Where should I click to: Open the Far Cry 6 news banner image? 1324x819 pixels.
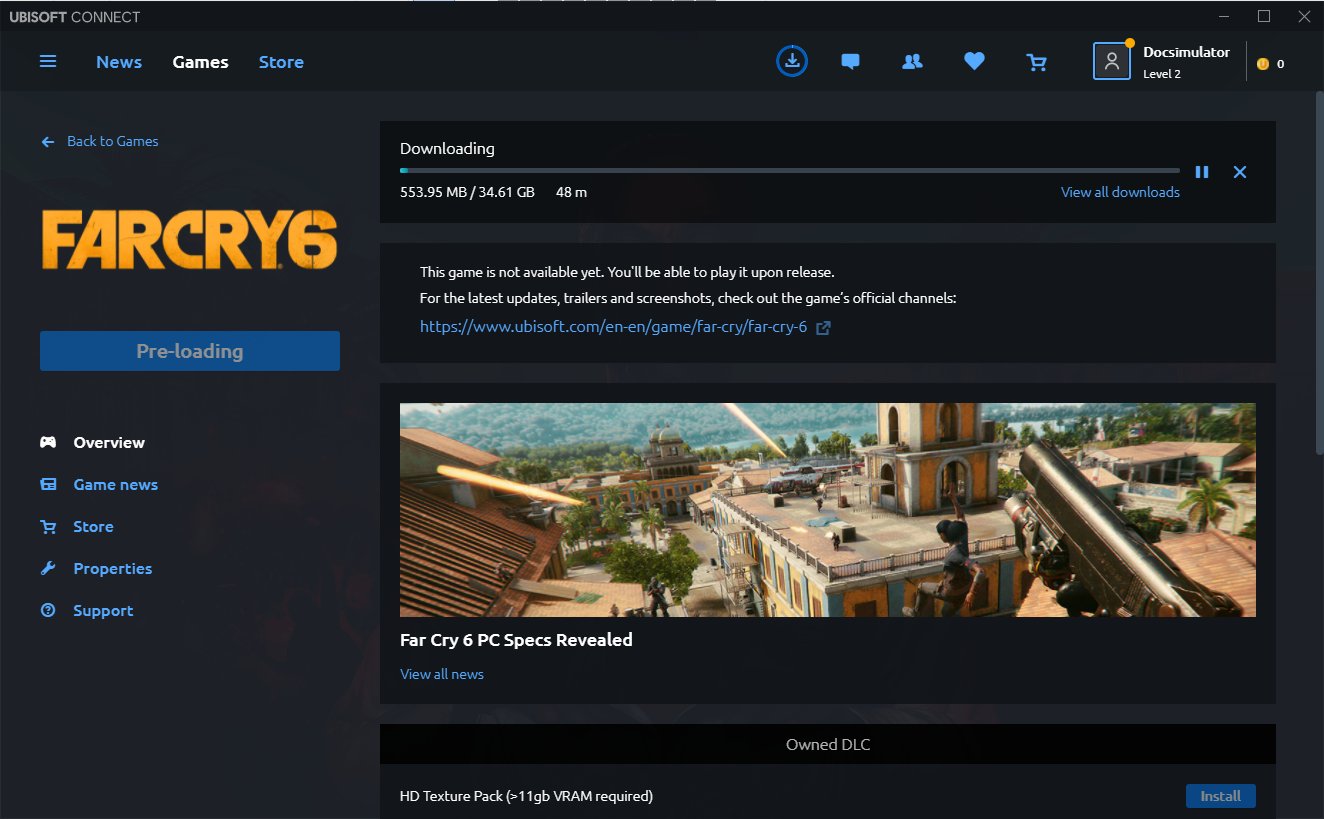point(828,510)
